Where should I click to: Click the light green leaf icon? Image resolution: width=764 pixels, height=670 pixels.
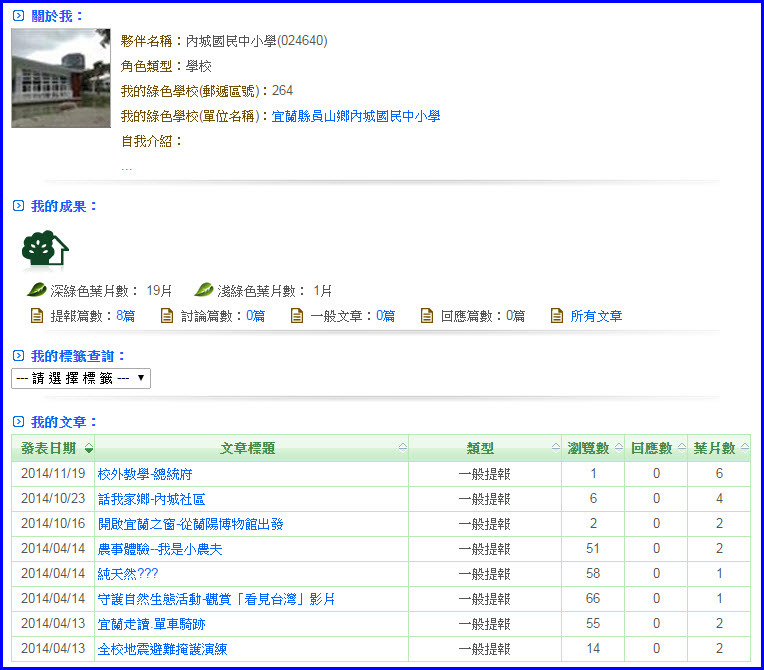pos(203,290)
